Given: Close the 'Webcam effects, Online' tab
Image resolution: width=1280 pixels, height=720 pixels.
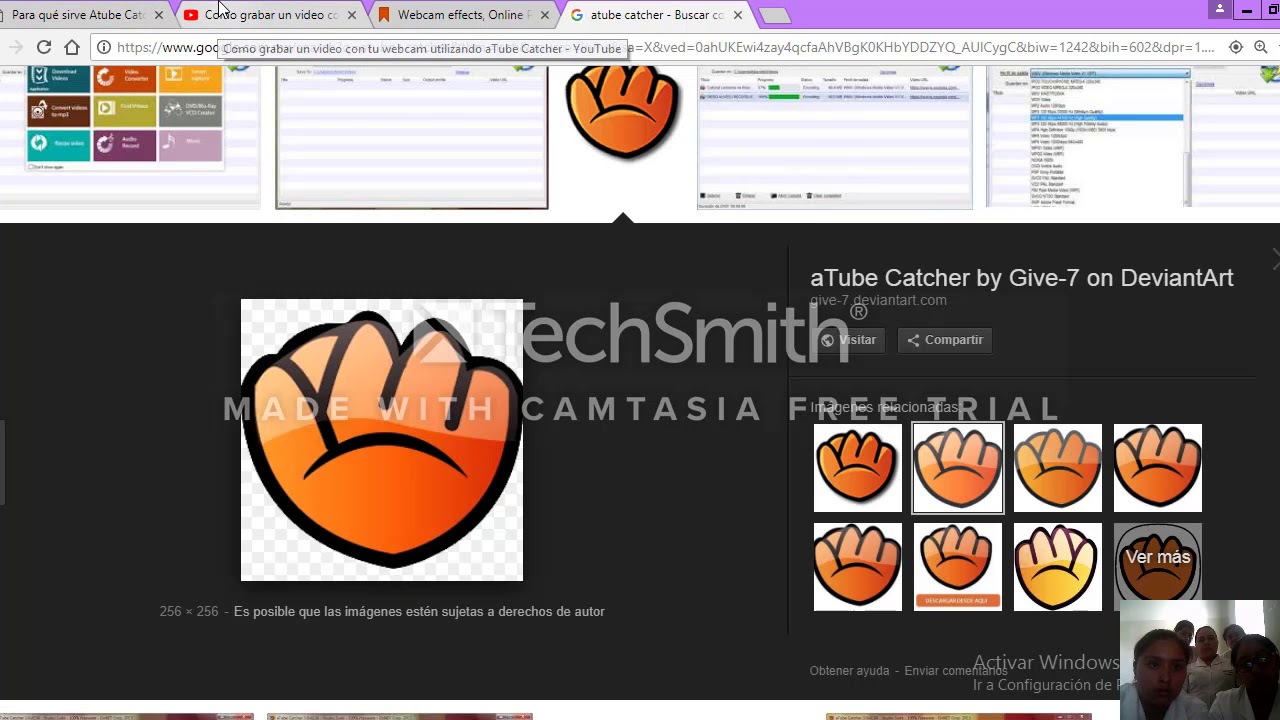Looking at the screenshot, I should pyautogui.click(x=545, y=15).
